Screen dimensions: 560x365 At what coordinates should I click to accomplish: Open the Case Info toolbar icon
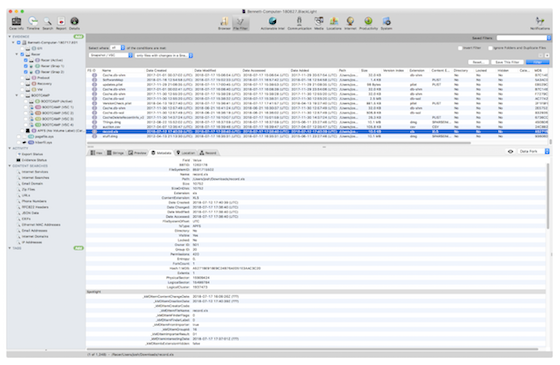tap(16, 21)
